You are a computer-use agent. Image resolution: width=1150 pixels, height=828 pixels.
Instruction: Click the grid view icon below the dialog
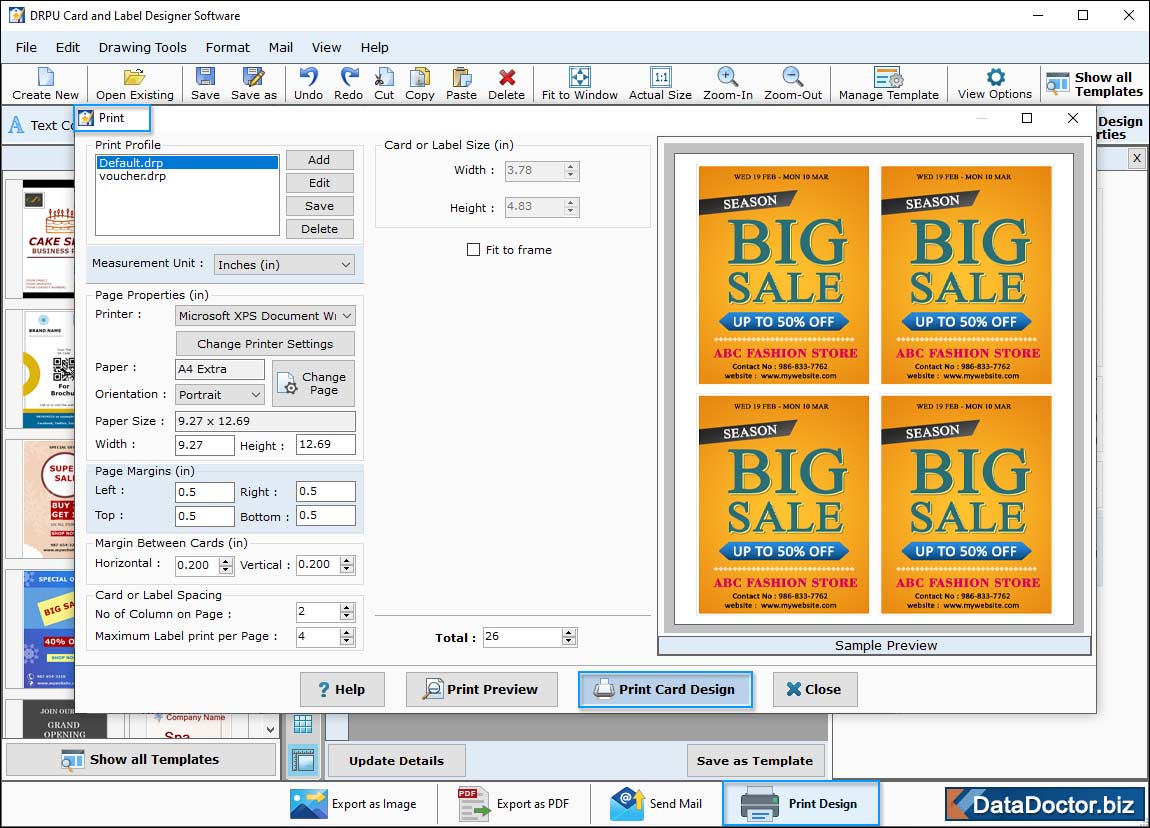point(303,724)
